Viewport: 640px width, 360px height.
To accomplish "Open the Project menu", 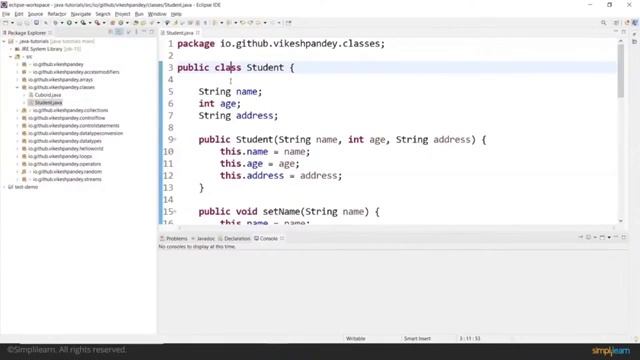I will (x=122, y=14).
